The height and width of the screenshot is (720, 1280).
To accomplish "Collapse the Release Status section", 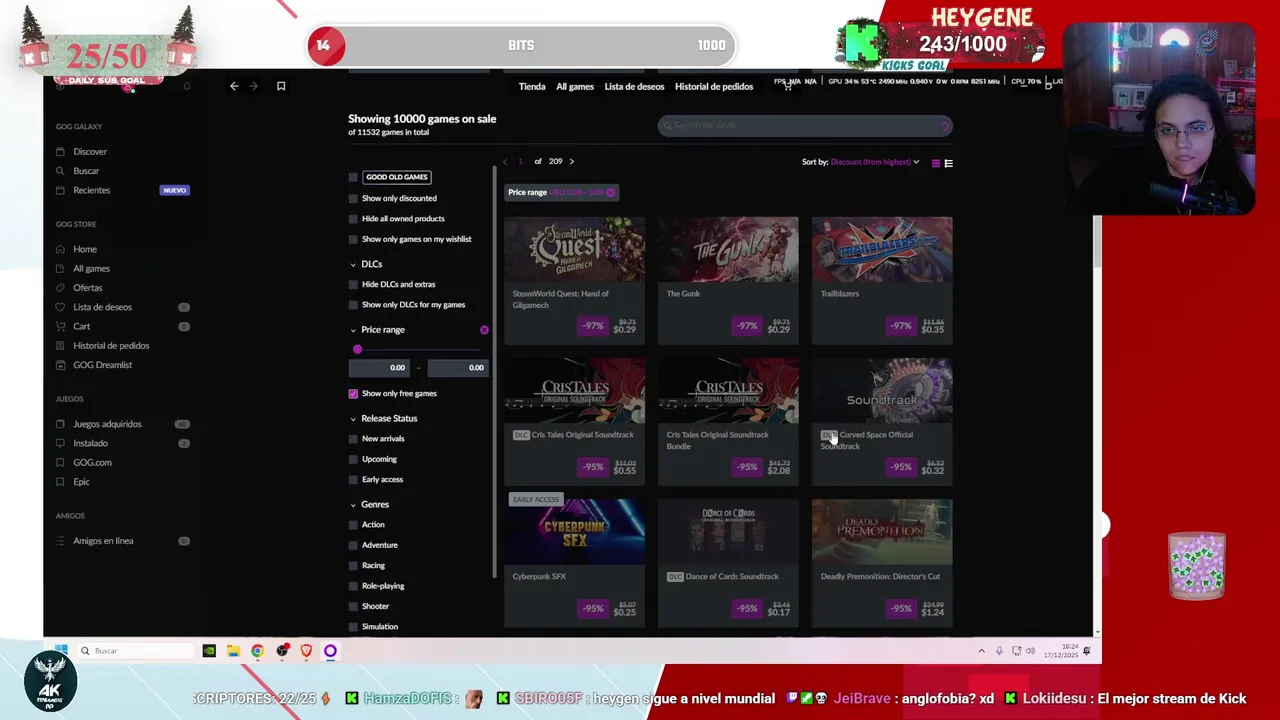I will (x=353, y=419).
